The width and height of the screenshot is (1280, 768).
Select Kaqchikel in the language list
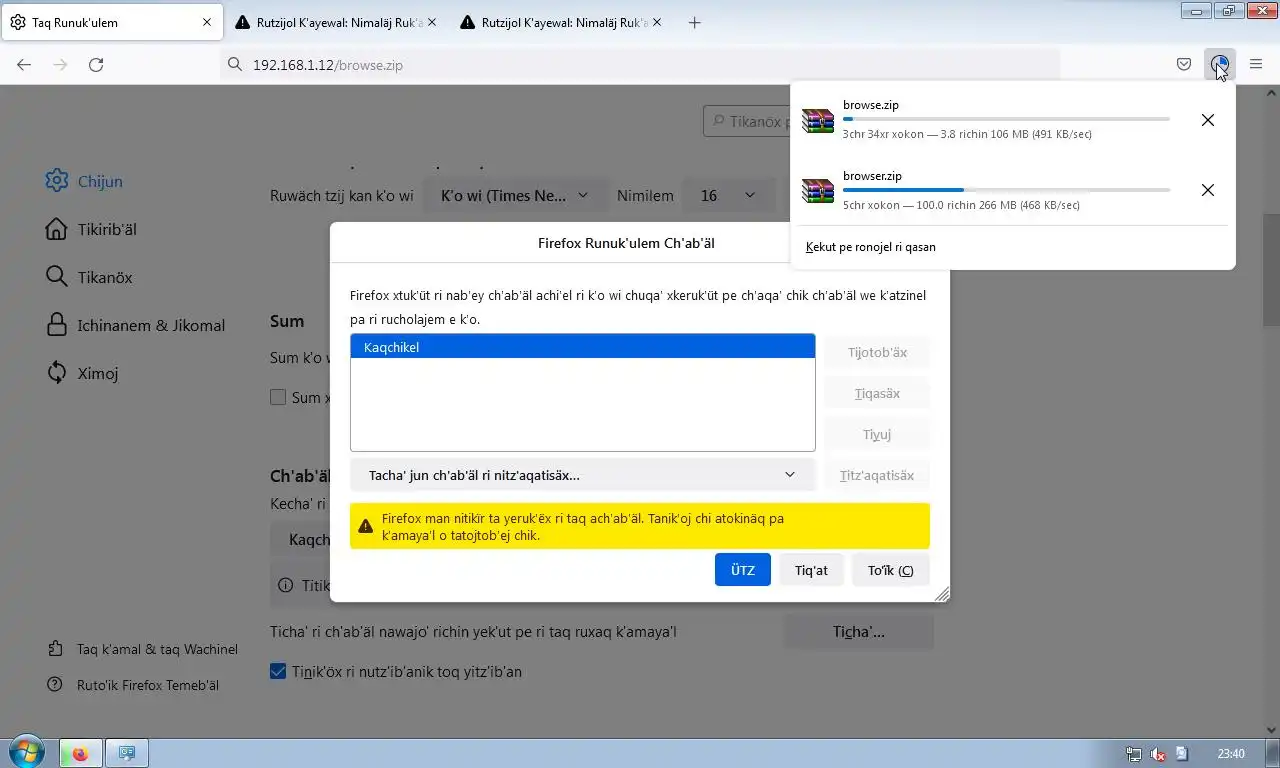[x=582, y=347]
